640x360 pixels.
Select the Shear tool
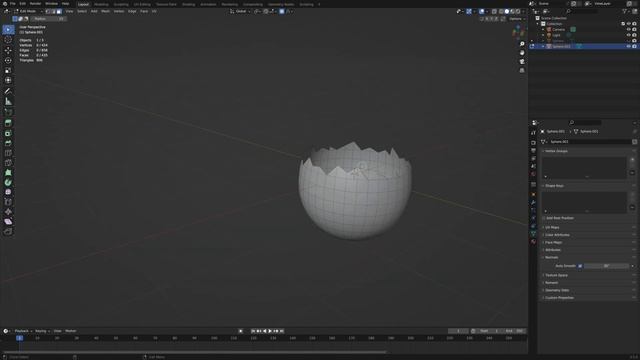tap(8, 222)
